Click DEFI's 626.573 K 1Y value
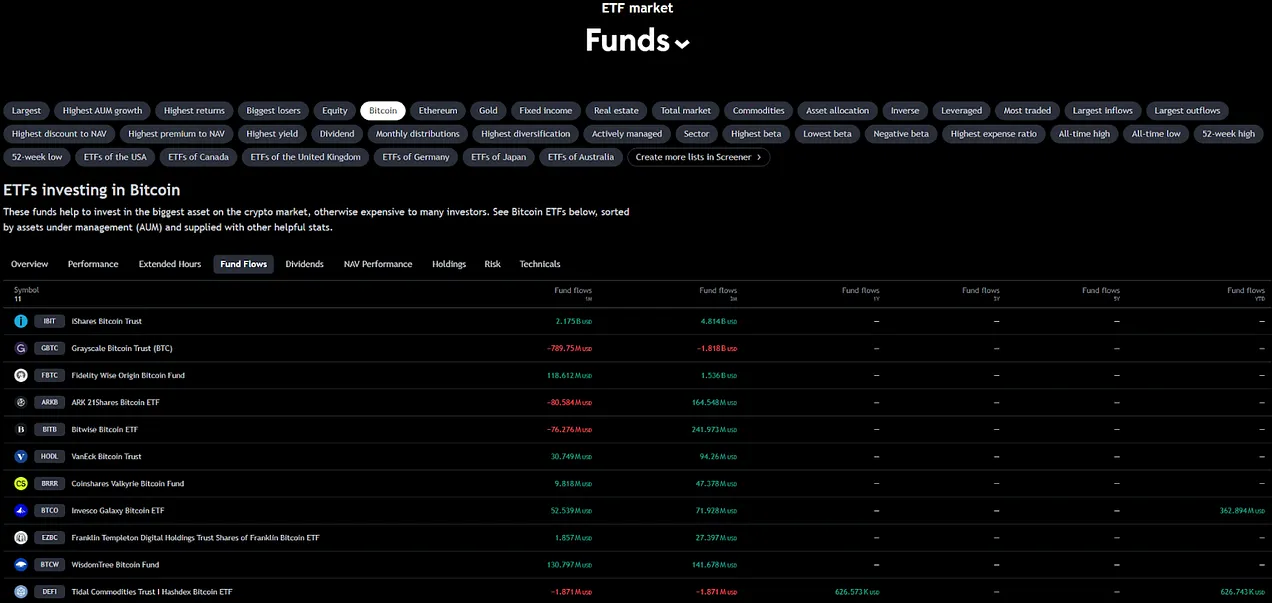Image resolution: width=1272 pixels, height=603 pixels. point(858,591)
